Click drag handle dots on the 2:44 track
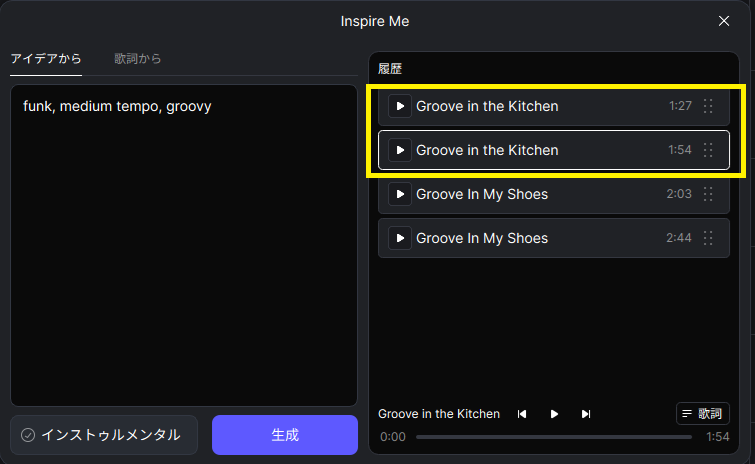The height and width of the screenshot is (464, 755). click(708, 238)
